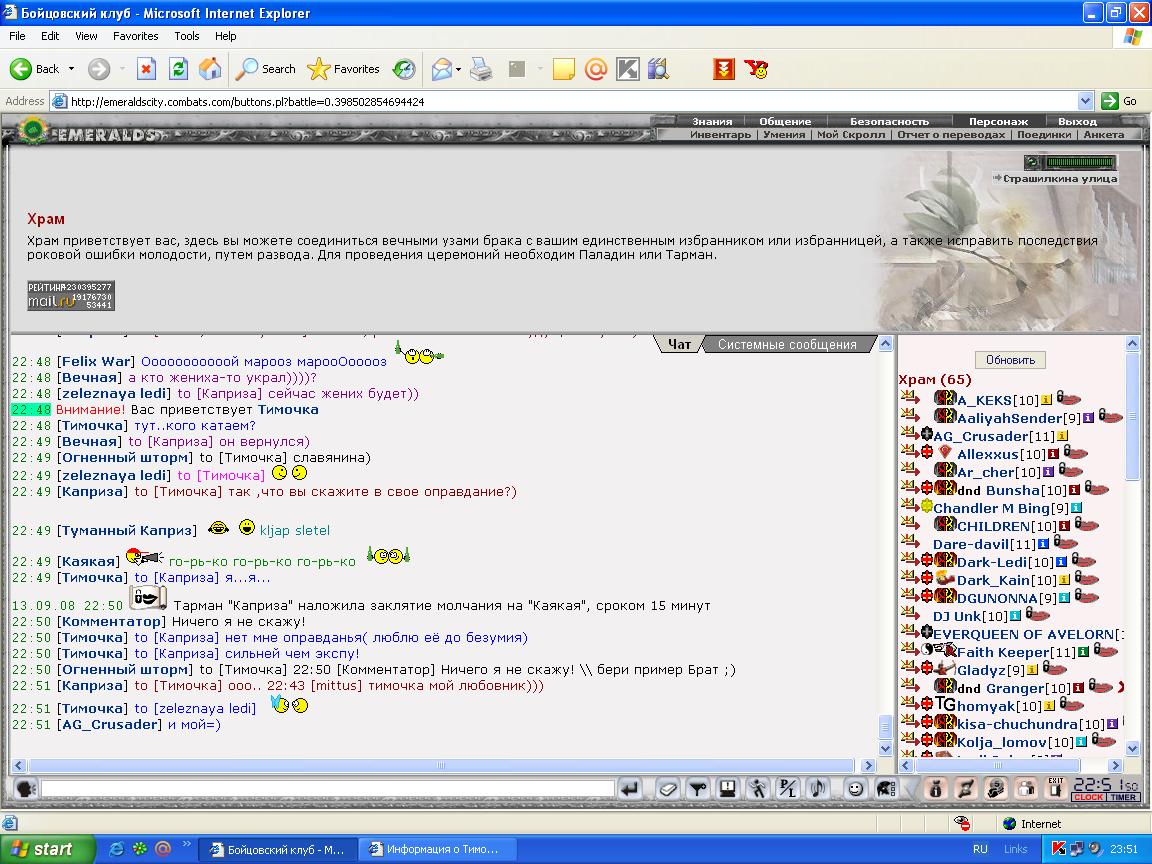Click the Обновить button
This screenshot has width=1152, height=864.
(x=1010, y=360)
